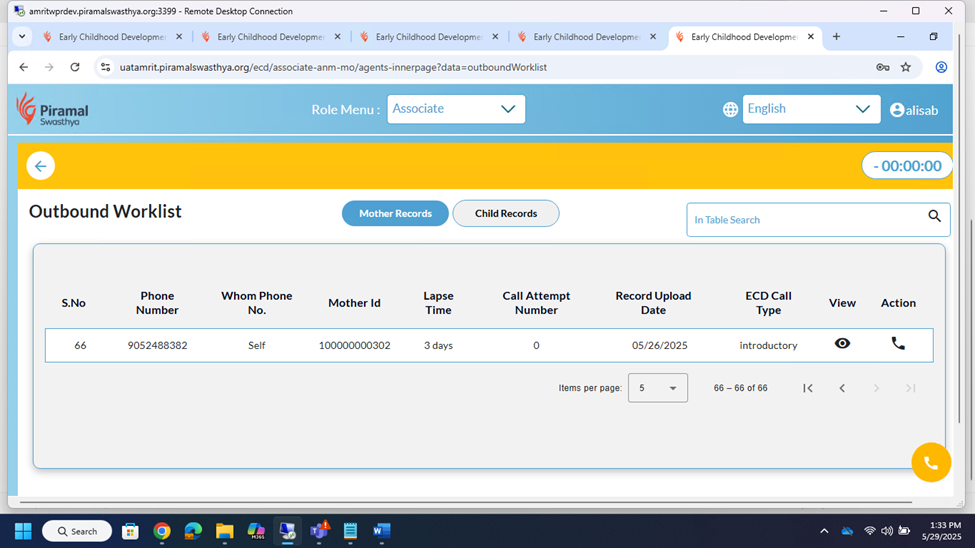Open Microsoft Edge from the taskbar
This screenshot has width=975, height=548.
click(x=193, y=531)
